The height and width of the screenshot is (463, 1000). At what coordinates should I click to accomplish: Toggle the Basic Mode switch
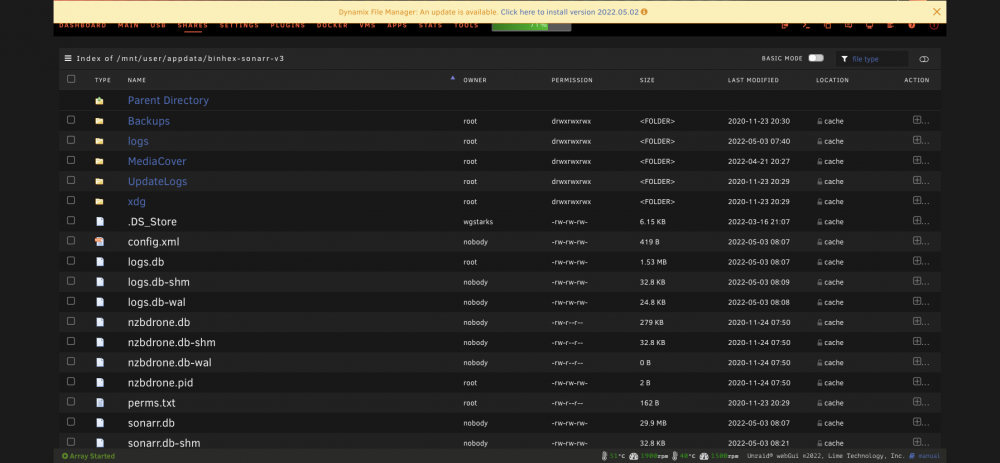816,58
